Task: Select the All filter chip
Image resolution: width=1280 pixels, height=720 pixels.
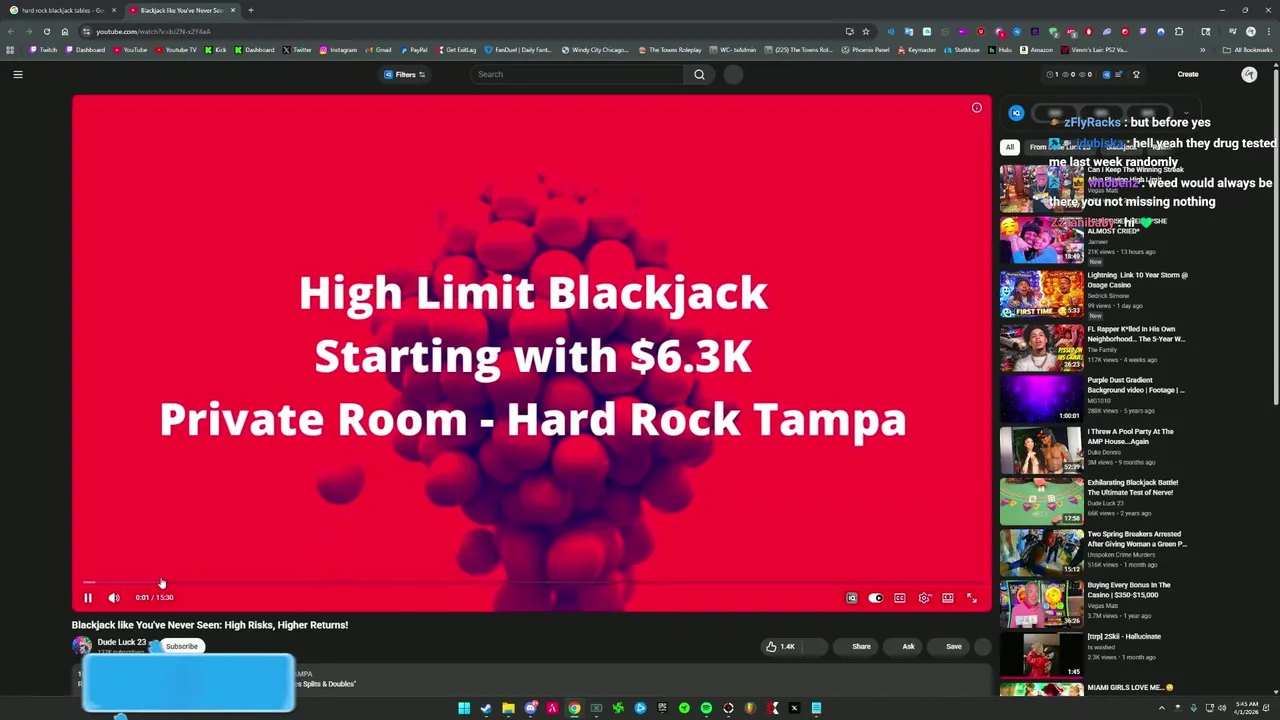Action: tap(1010, 147)
